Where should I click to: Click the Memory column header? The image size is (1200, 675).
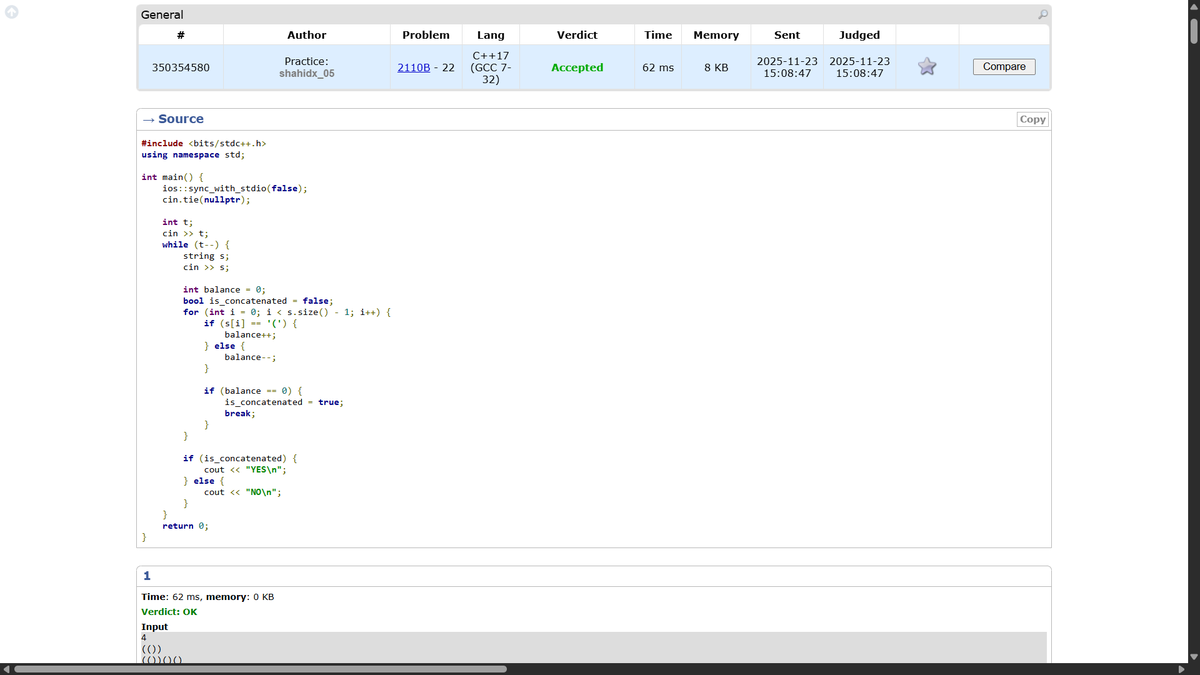pos(716,35)
